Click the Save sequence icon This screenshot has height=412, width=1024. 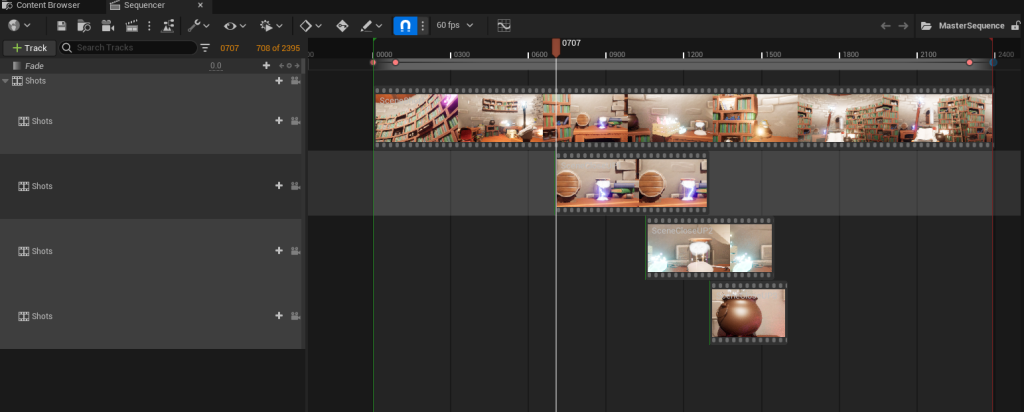(x=62, y=25)
